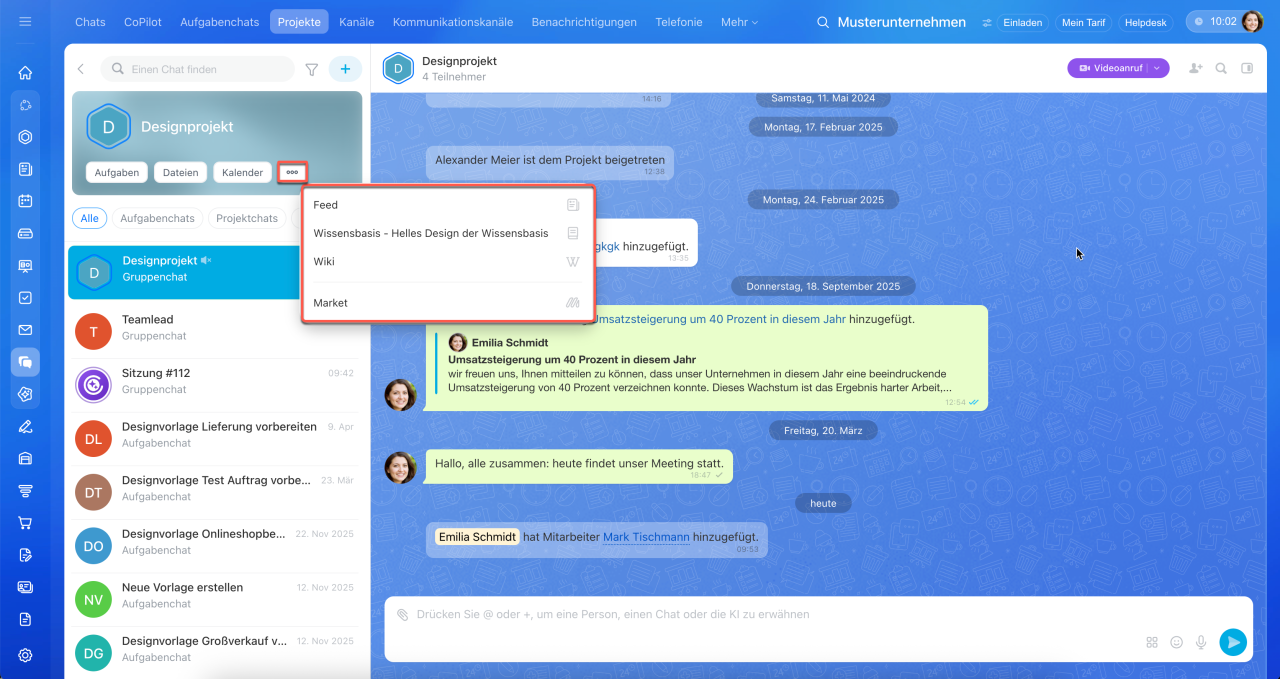Open the emoji smiley picker

pyautogui.click(x=1176, y=642)
